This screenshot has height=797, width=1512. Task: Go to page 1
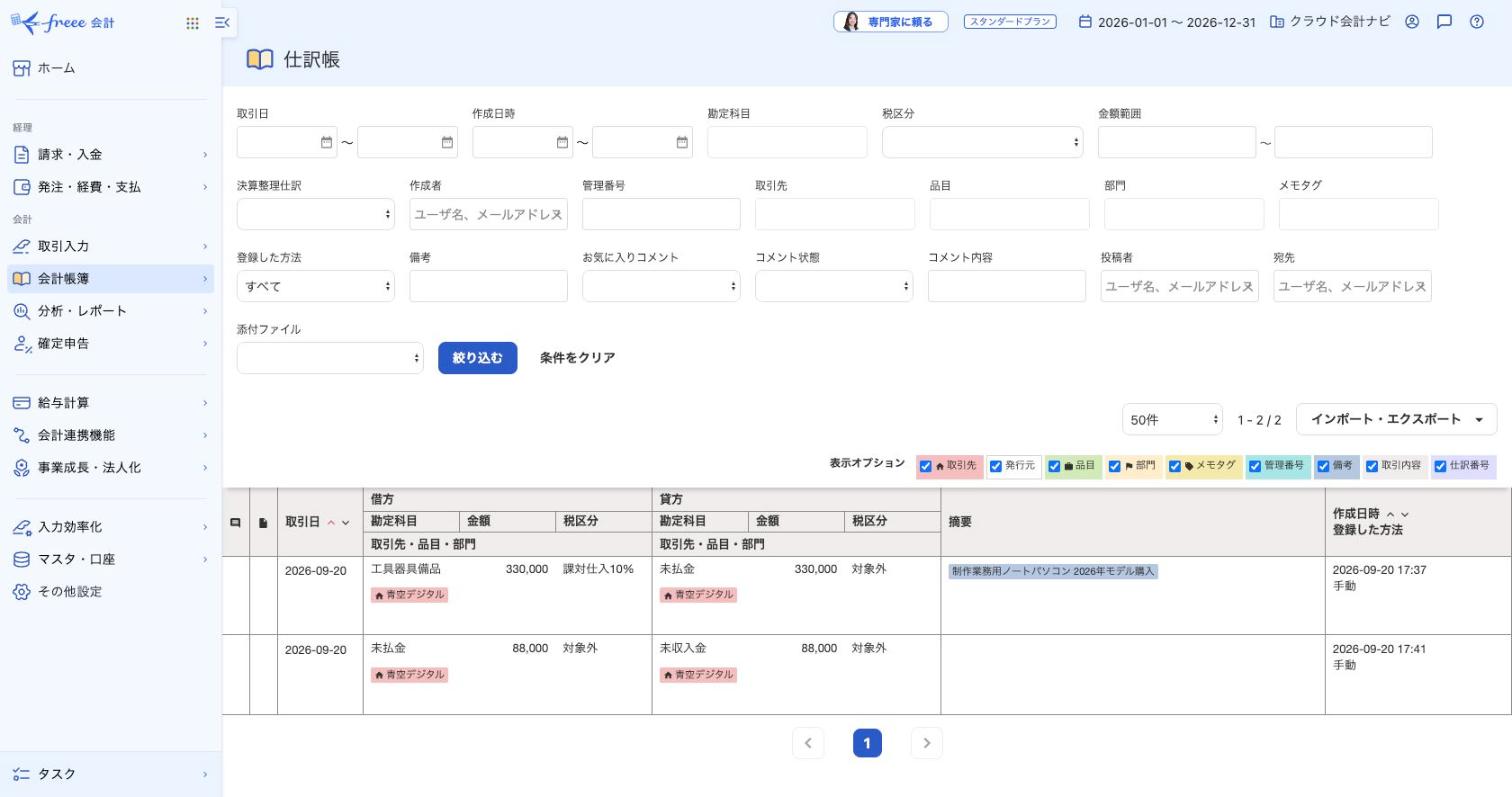tap(867, 743)
